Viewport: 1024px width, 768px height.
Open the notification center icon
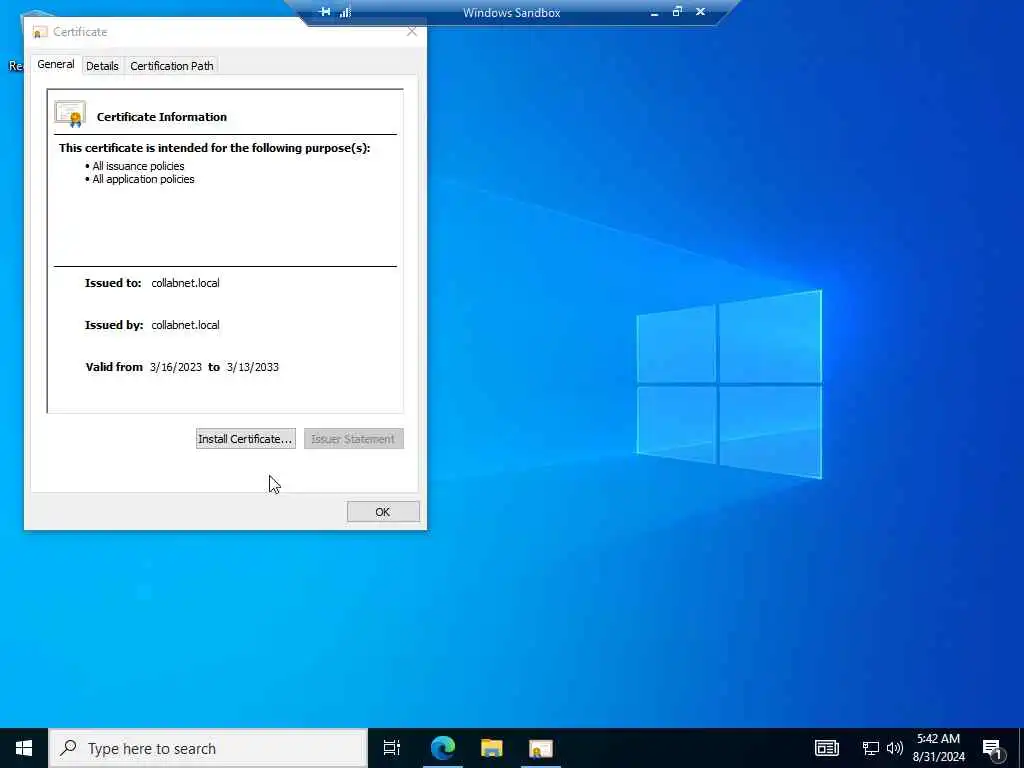click(x=993, y=749)
